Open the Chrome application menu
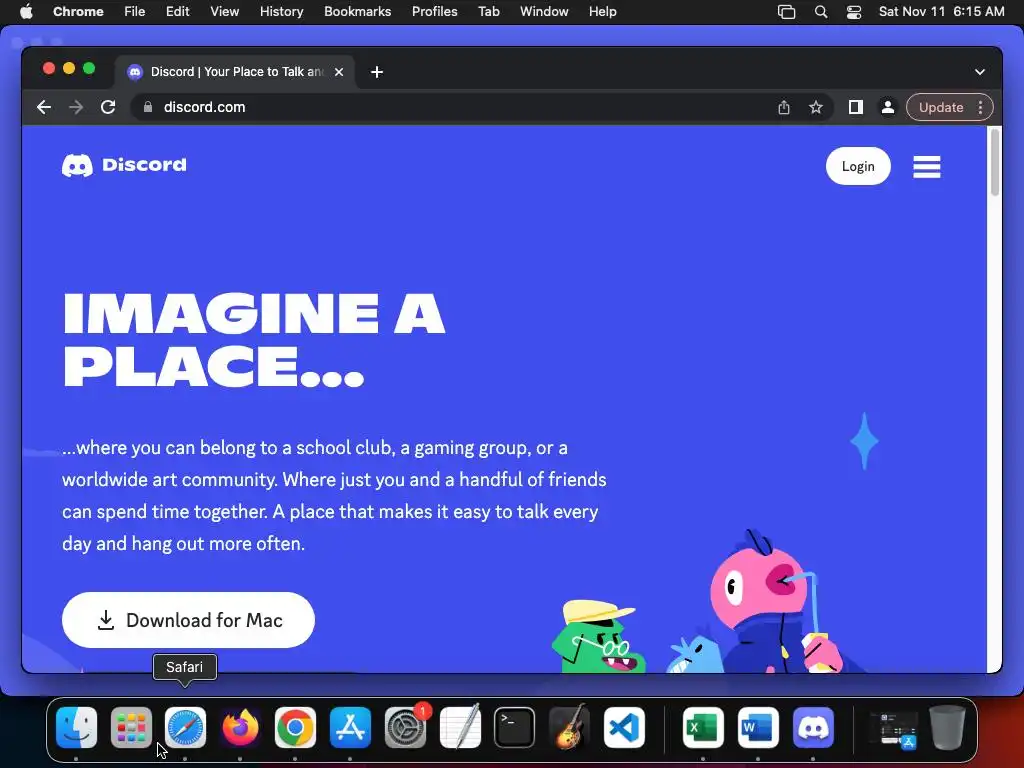This screenshot has height=768, width=1024. point(78,11)
